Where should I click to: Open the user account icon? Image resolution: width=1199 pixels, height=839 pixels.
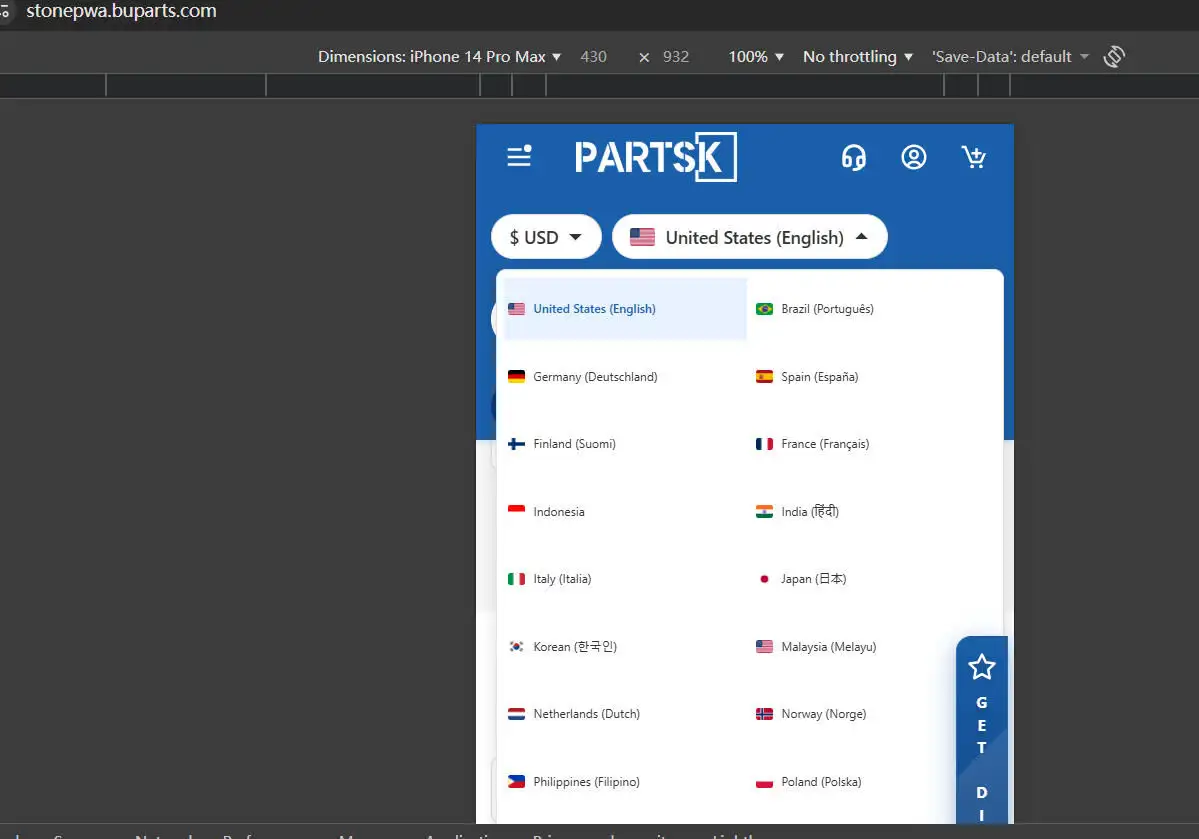tap(913, 157)
